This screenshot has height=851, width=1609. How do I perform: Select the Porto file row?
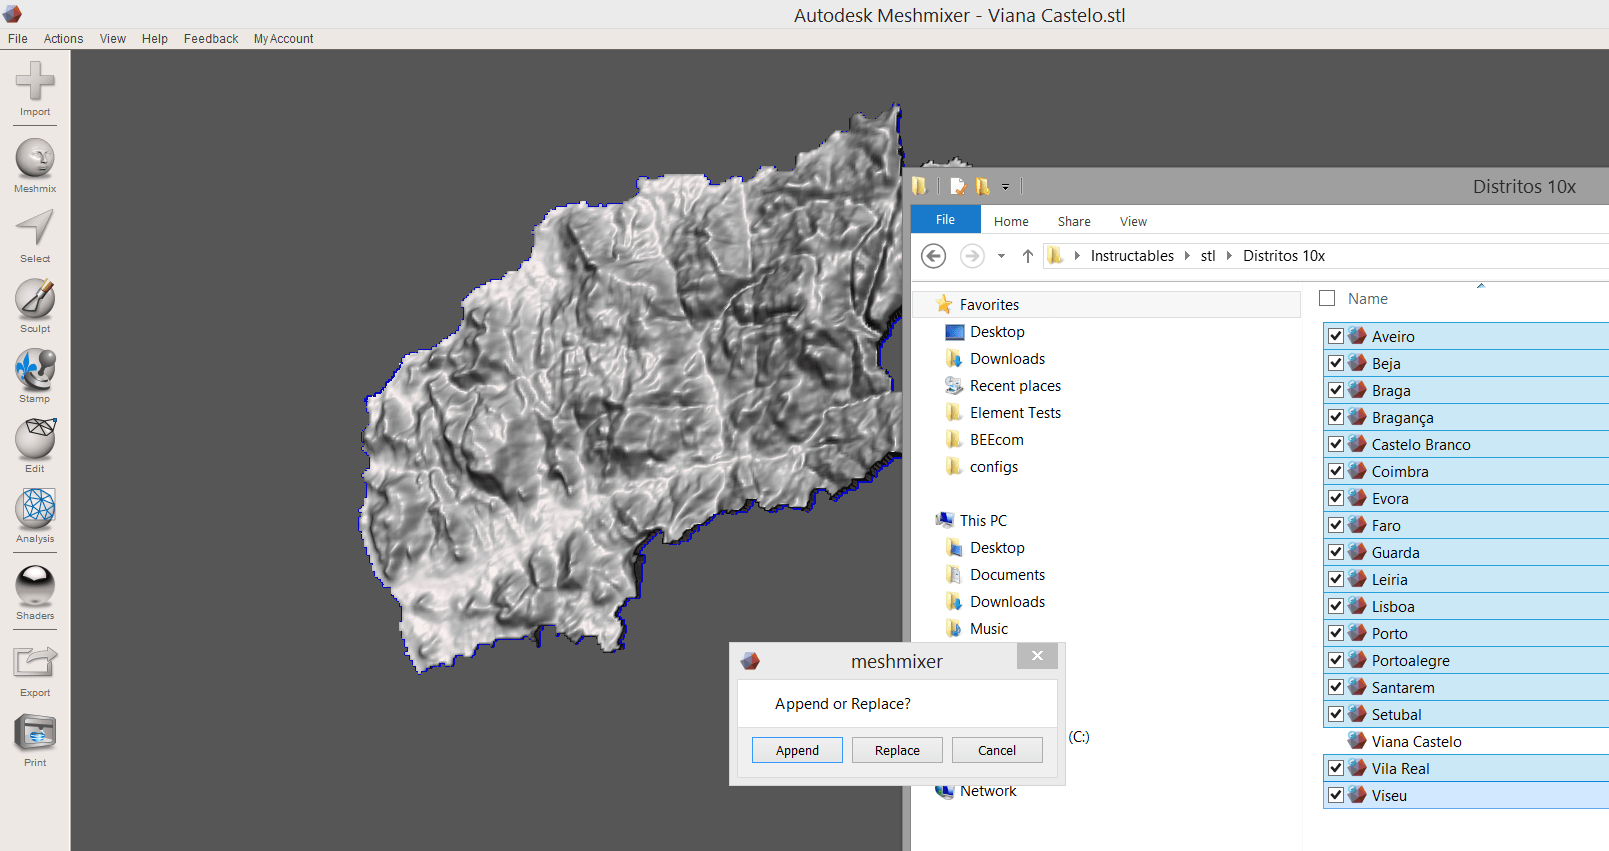coord(1466,633)
